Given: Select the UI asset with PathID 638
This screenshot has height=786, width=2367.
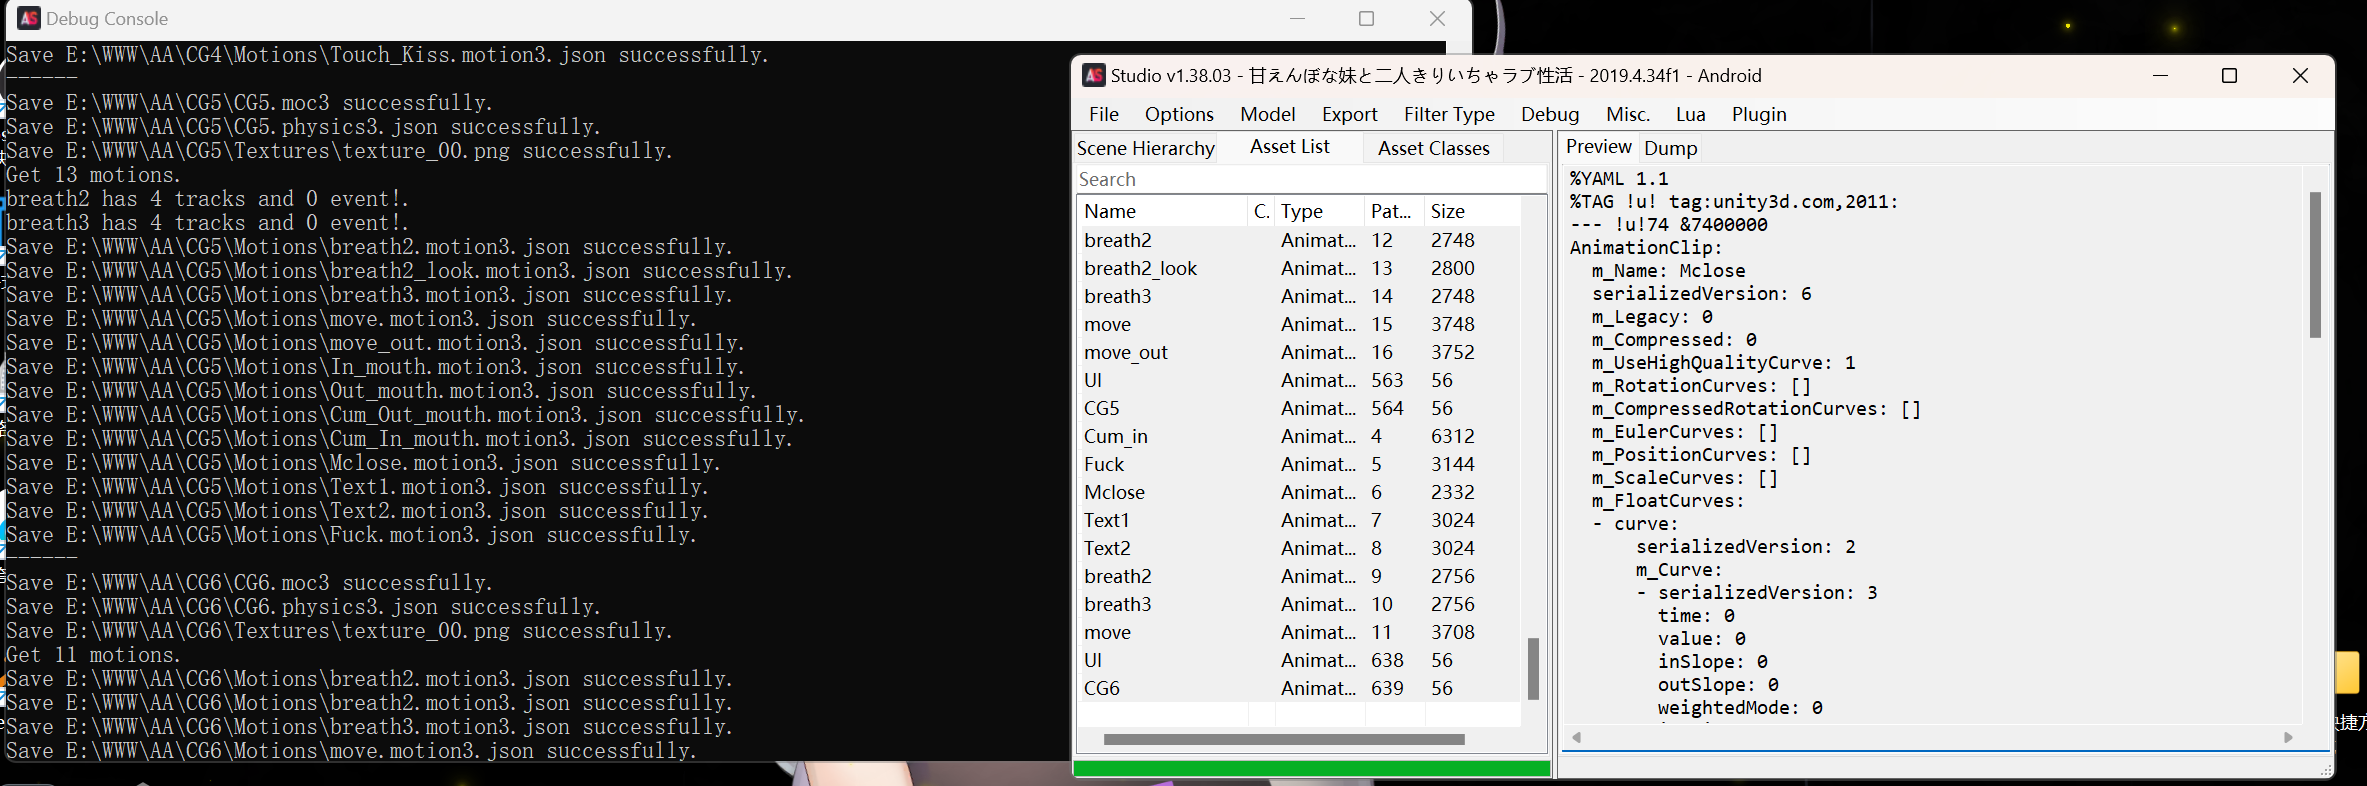Looking at the screenshot, I should click(x=1298, y=660).
